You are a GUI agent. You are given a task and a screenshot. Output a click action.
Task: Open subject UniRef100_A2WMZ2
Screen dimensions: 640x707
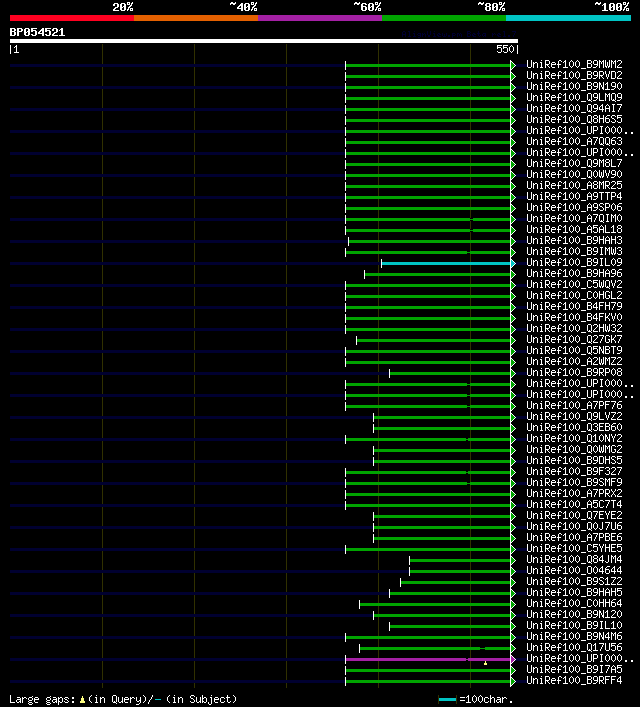574,361
